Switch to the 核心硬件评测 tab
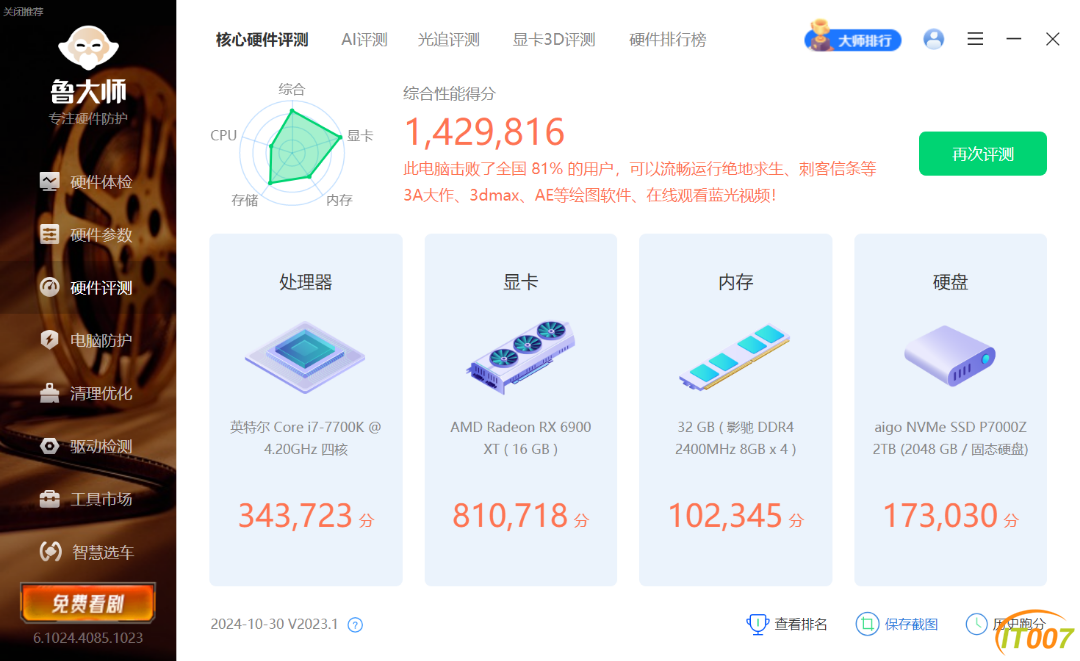Viewport: 1080px width, 661px height. [262, 40]
